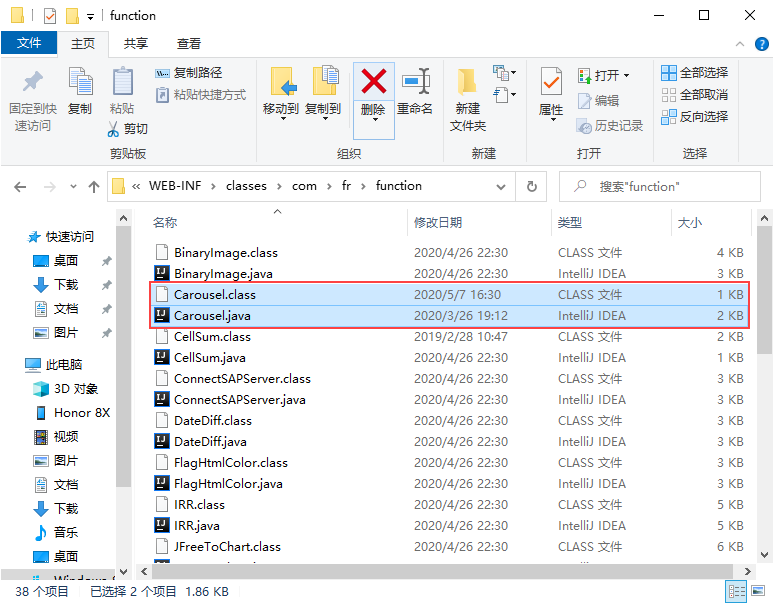Click the 打开 (Open) button
Viewport: 774px width, 604px height.
click(x=603, y=76)
